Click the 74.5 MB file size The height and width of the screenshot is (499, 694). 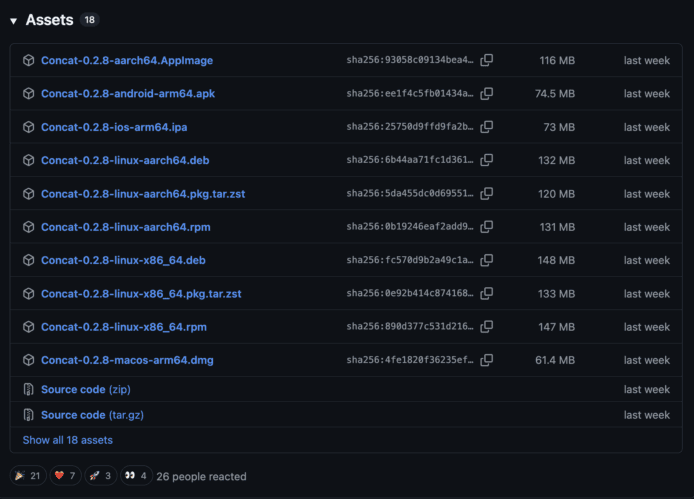pos(555,93)
